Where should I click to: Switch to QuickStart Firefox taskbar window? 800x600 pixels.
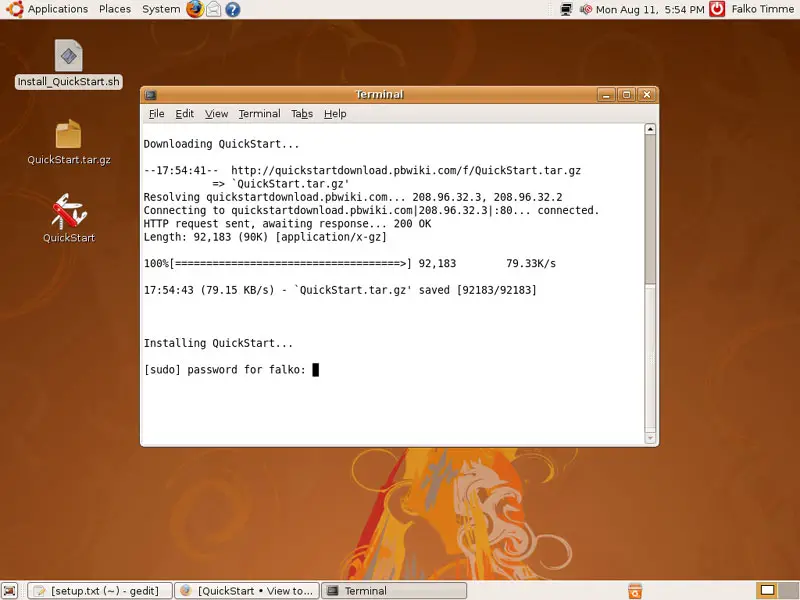click(x=247, y=591)
